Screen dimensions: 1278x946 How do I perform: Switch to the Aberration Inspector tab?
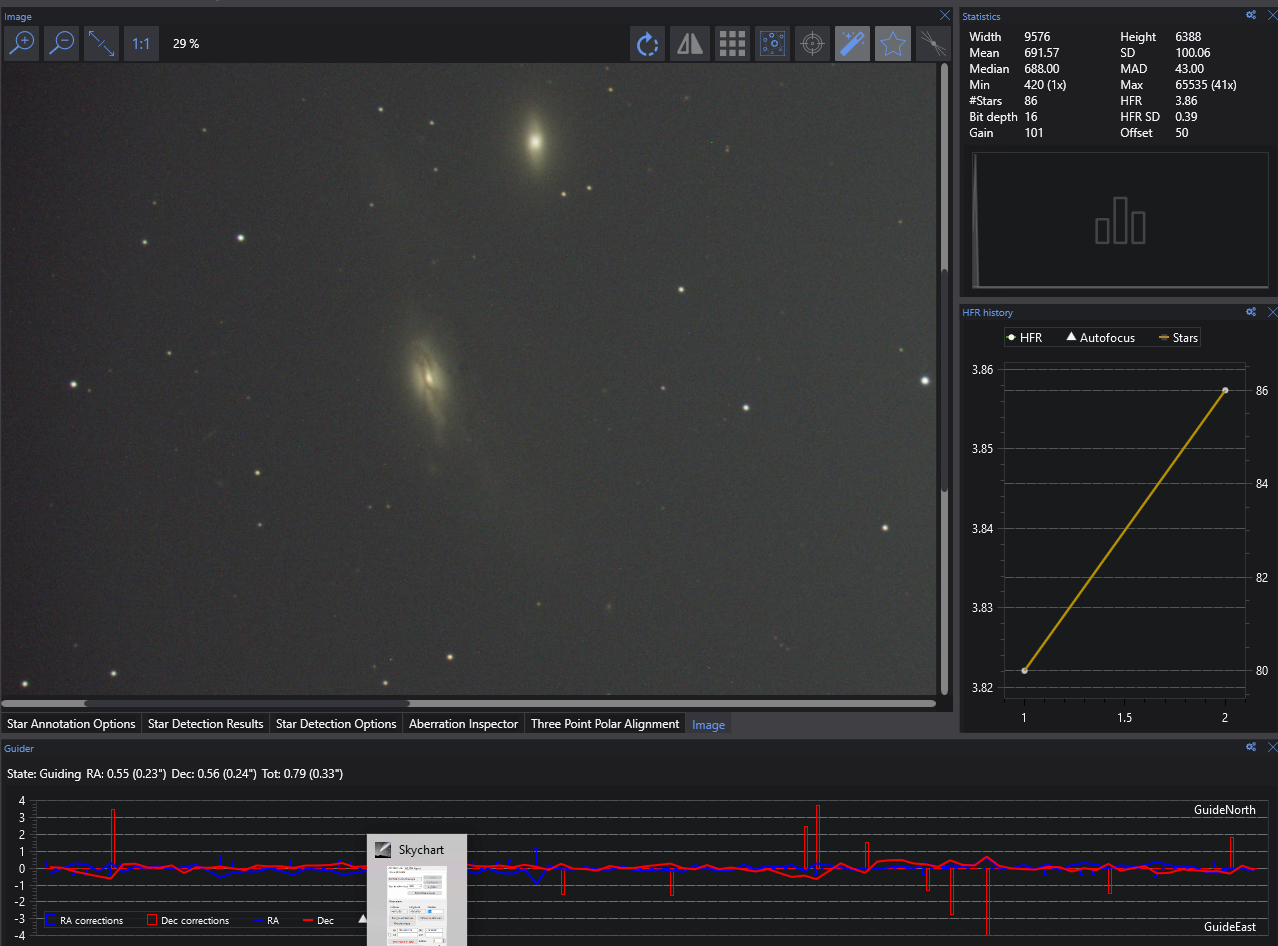point(464,724)
